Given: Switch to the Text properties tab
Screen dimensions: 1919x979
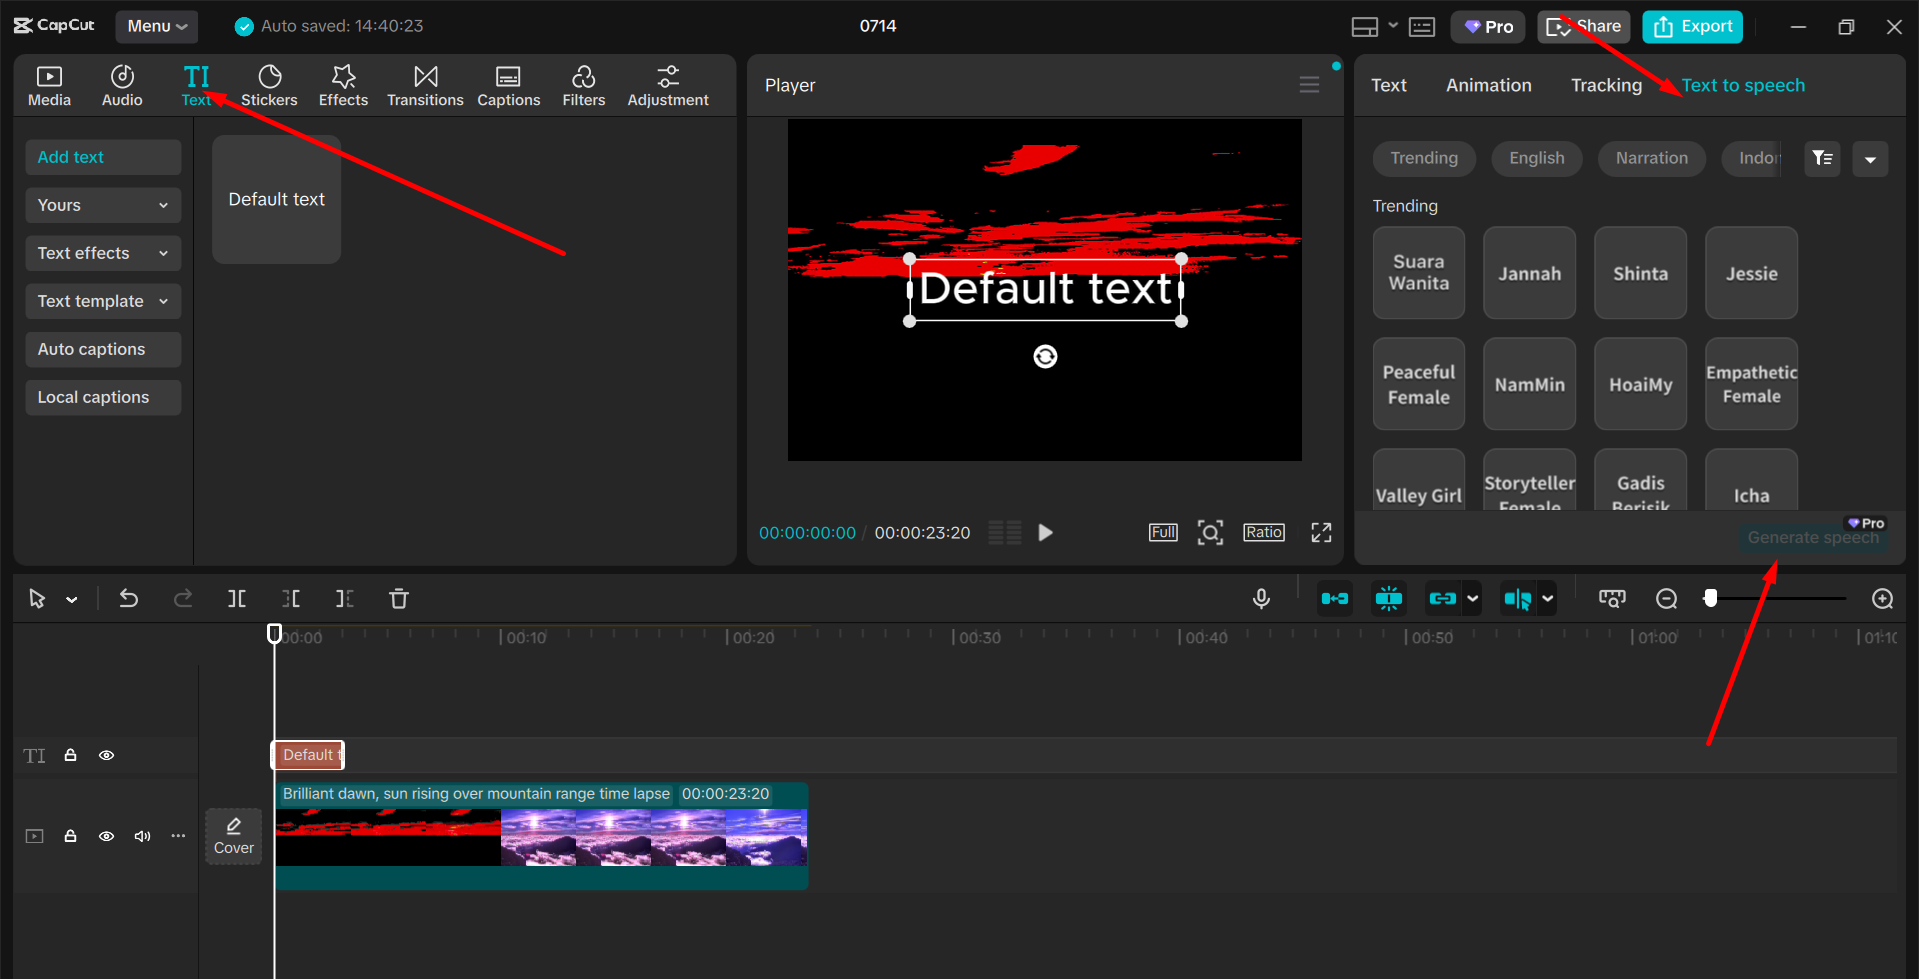Looking at the screenshot, I should pyautogui.click(x=1388, y=85).
